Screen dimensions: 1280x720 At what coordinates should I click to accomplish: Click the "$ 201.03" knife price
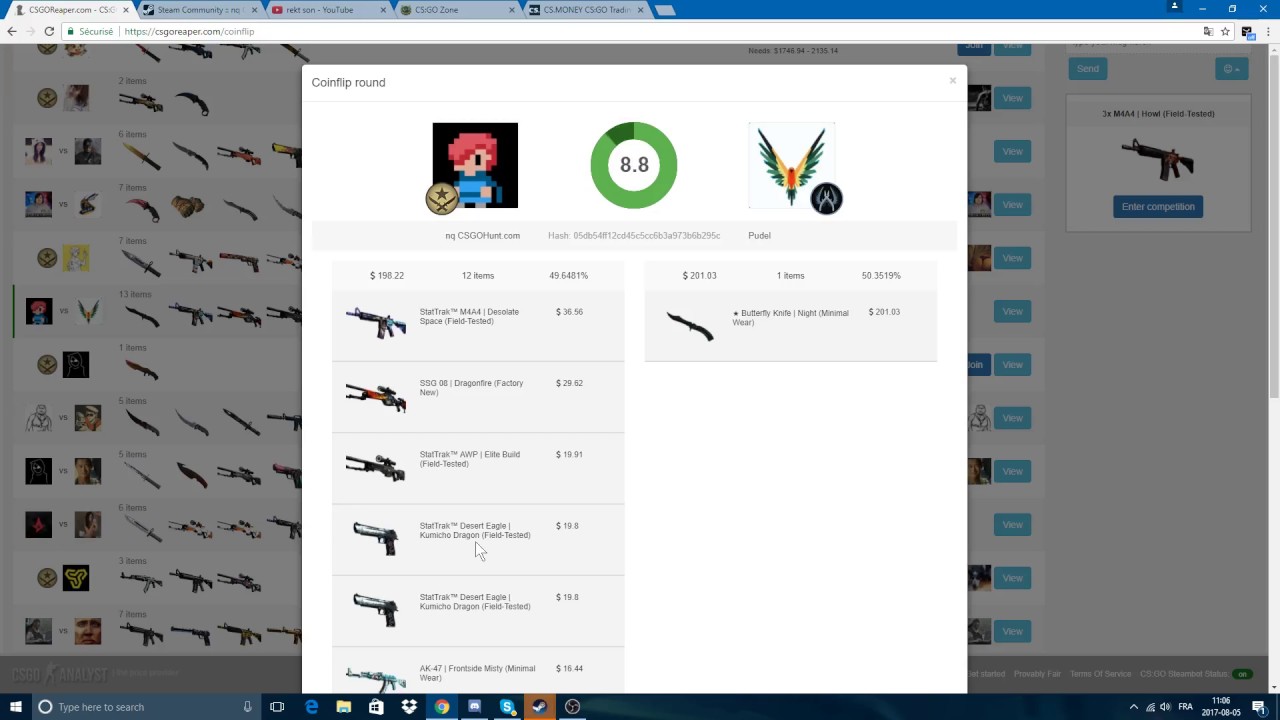884,312
